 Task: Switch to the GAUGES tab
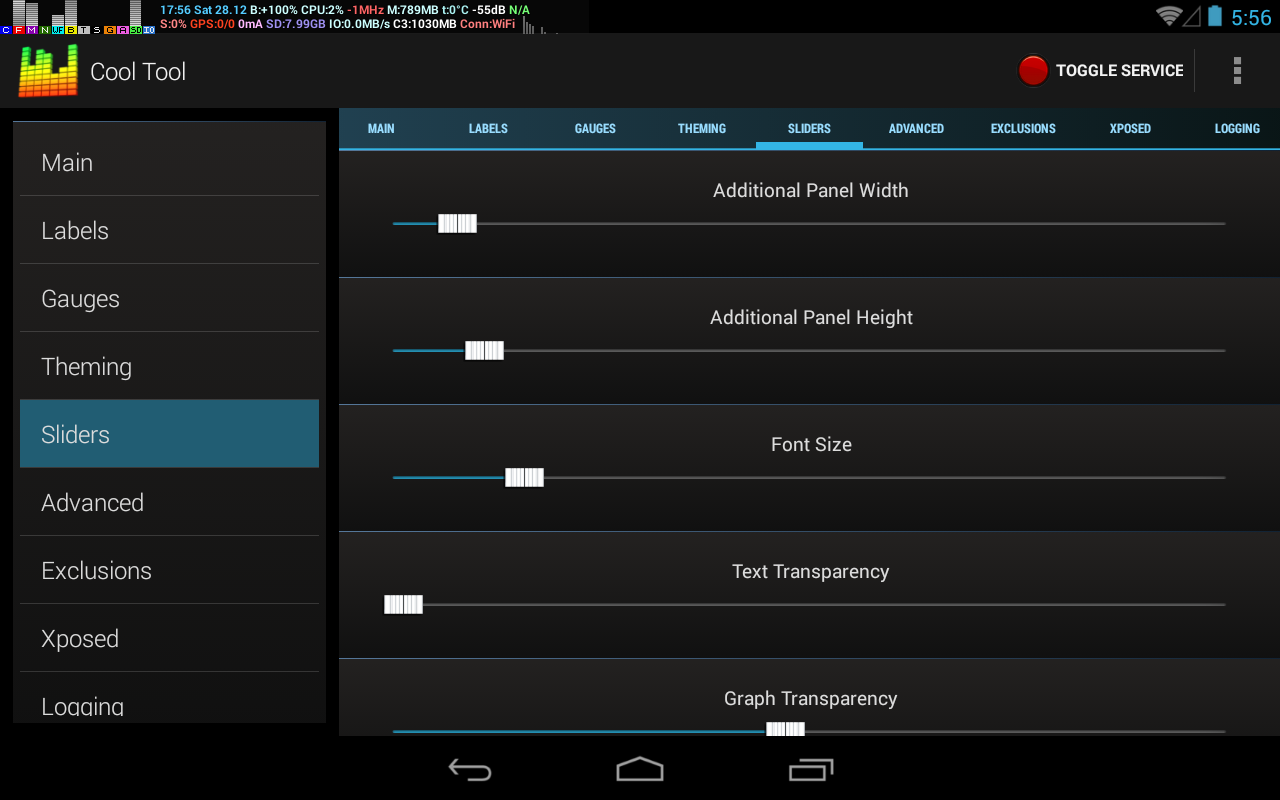pos(595,128)
